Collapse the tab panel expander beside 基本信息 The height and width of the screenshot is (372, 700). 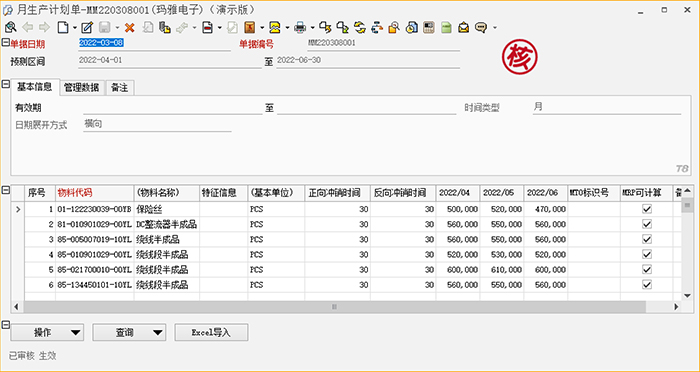pyautogui.click(x=5, y=84)
